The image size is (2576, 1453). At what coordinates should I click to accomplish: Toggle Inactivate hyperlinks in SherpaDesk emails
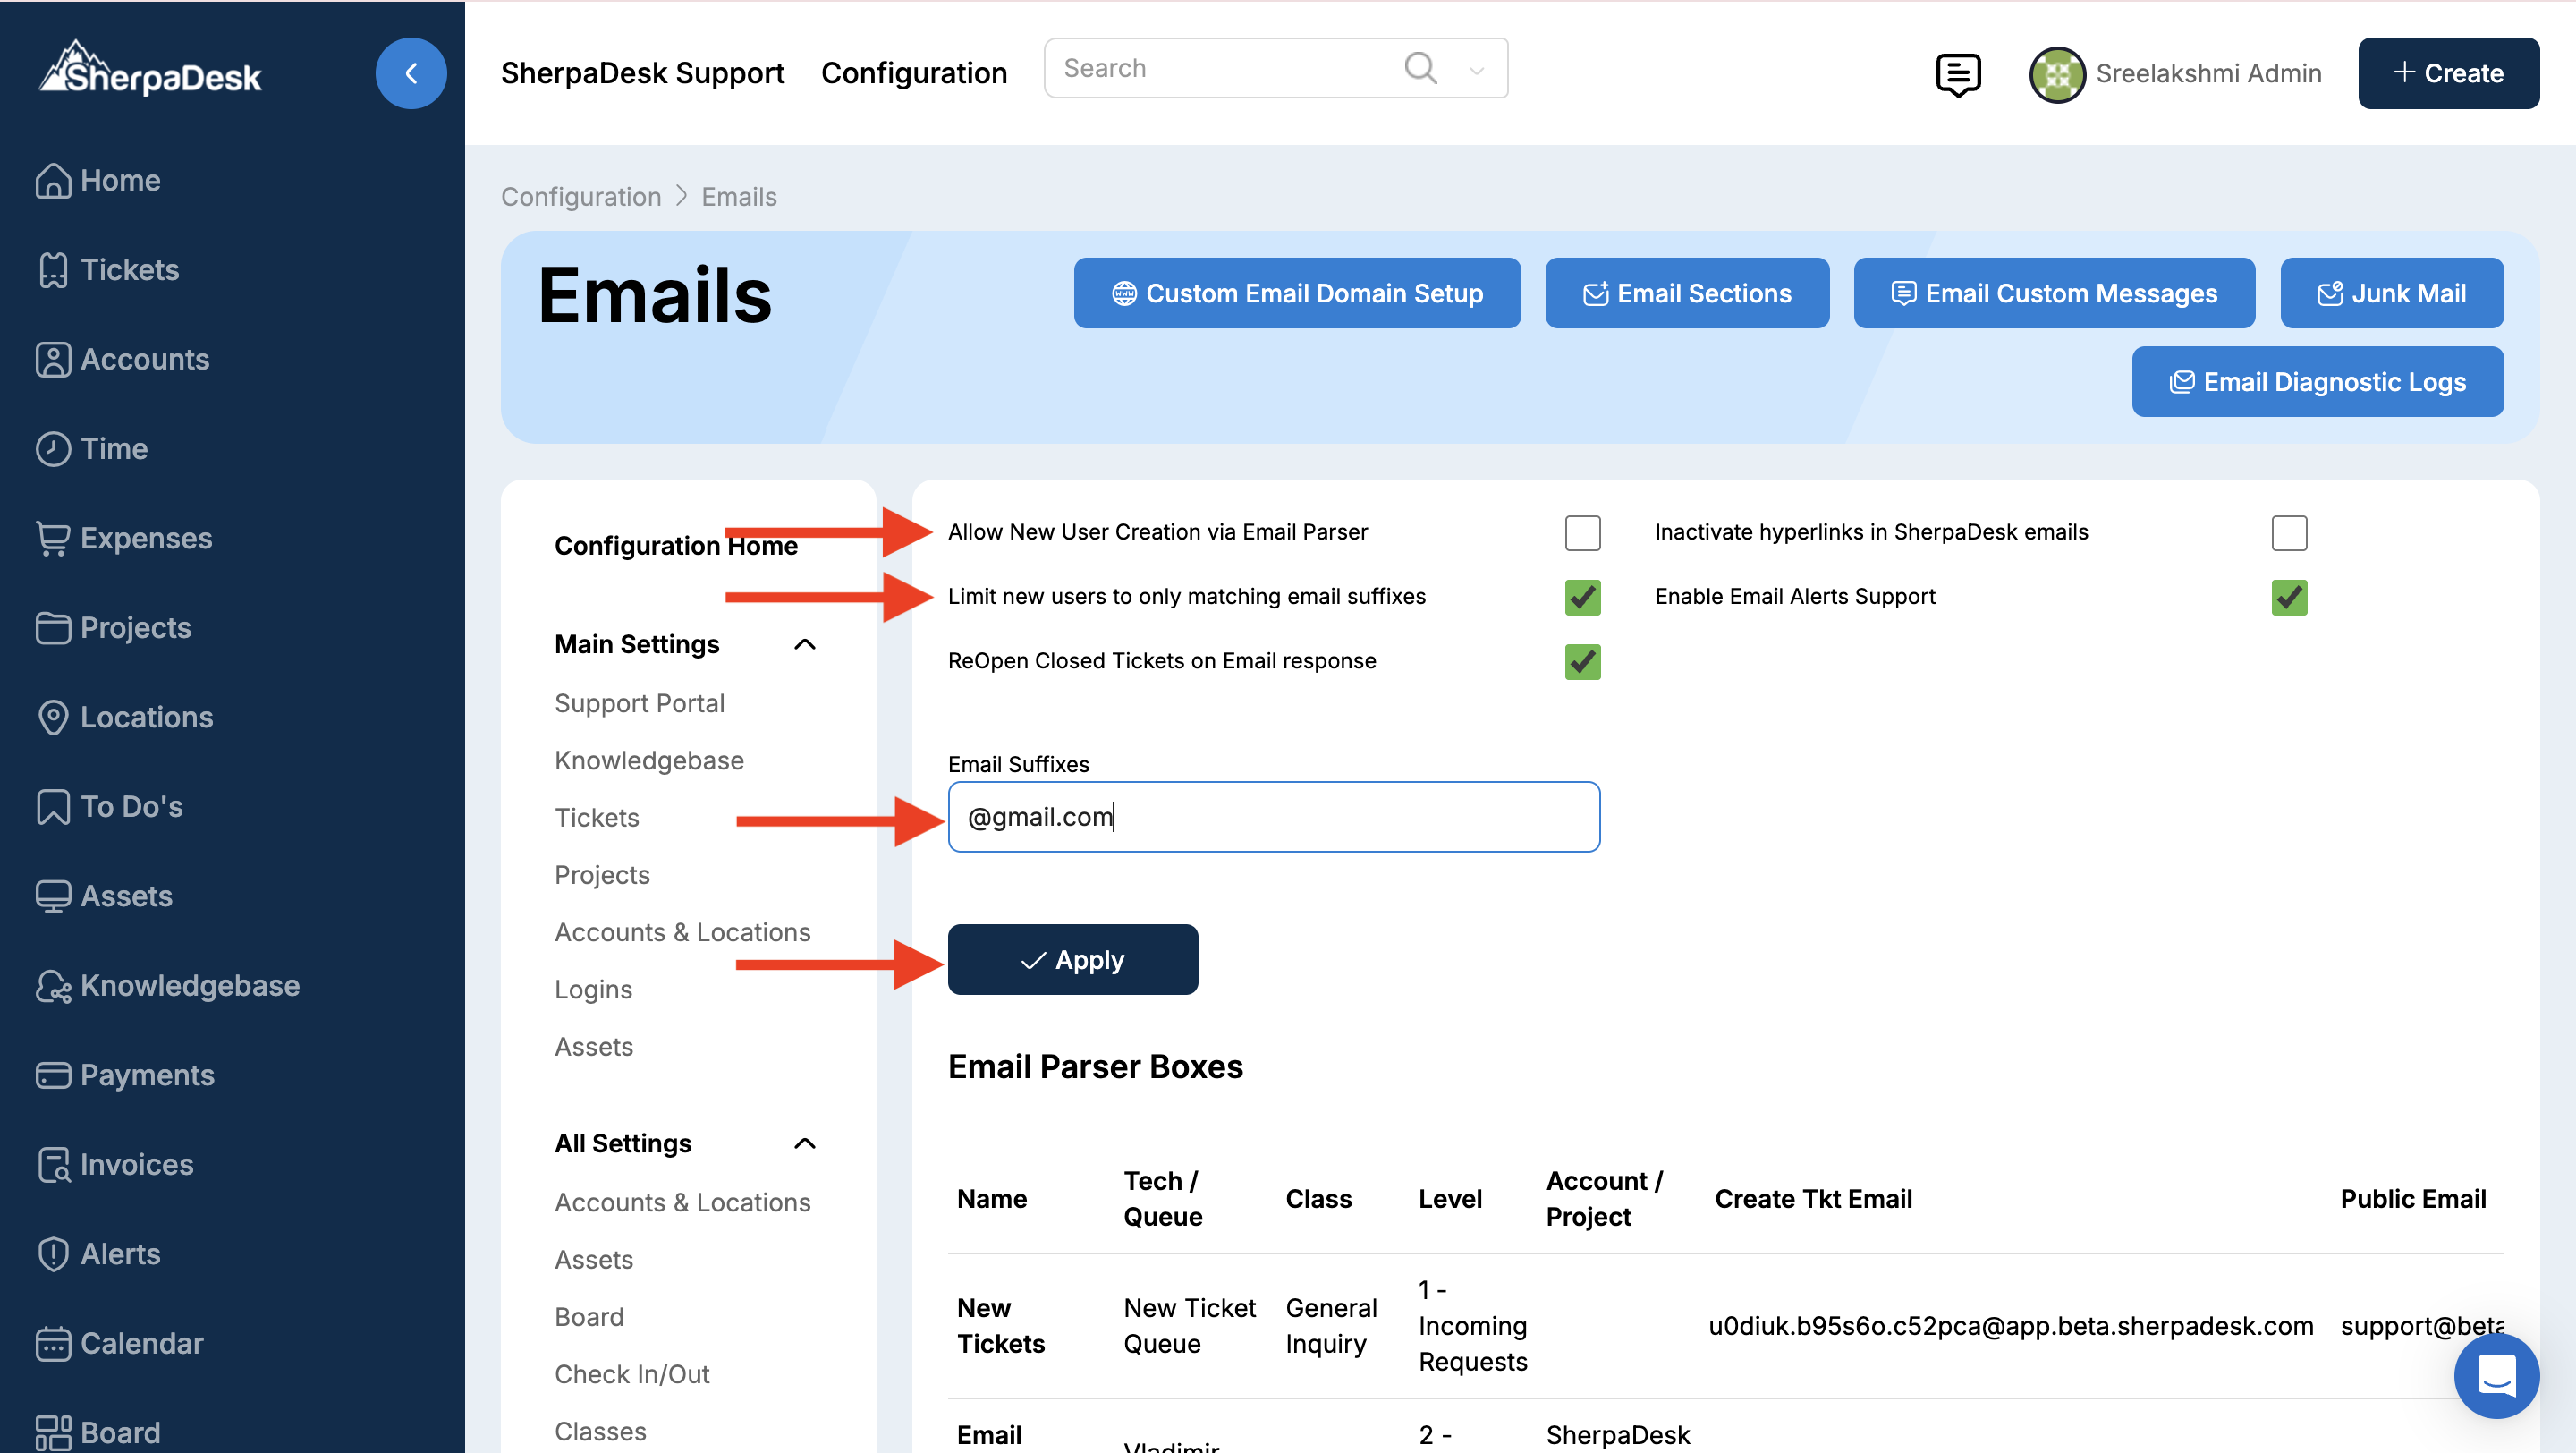click(2288, 533)
